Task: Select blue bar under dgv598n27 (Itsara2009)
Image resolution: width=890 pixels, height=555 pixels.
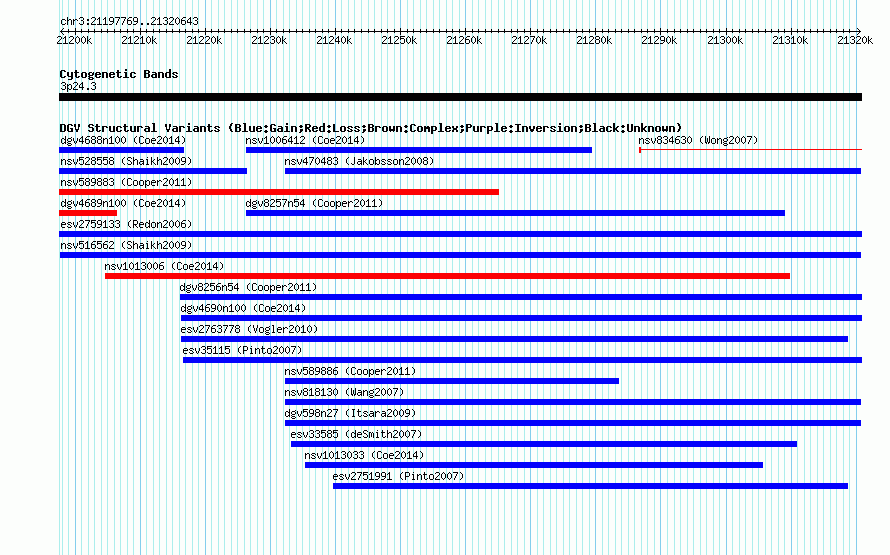Action: click(573, 423)
